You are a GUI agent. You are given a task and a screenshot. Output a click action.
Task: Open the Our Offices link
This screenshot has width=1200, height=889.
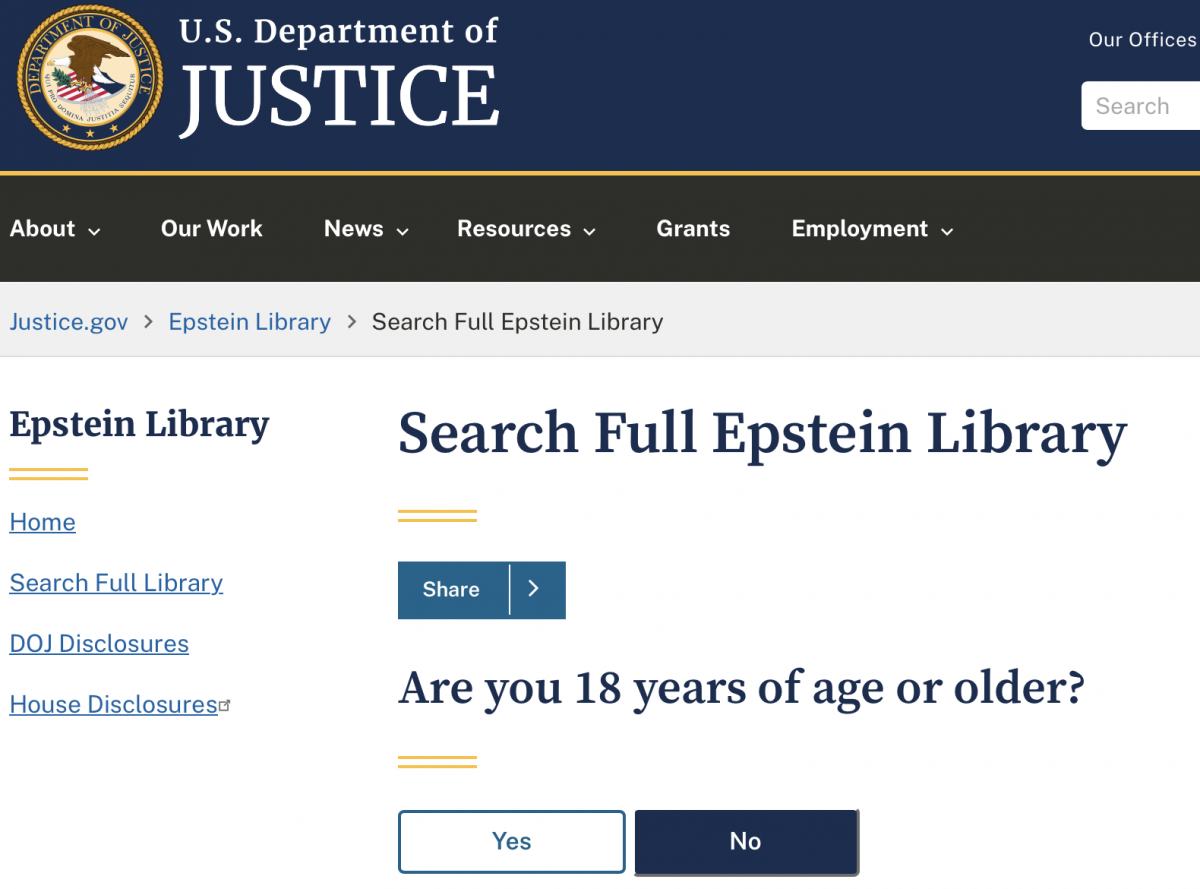pos(1142,40)
